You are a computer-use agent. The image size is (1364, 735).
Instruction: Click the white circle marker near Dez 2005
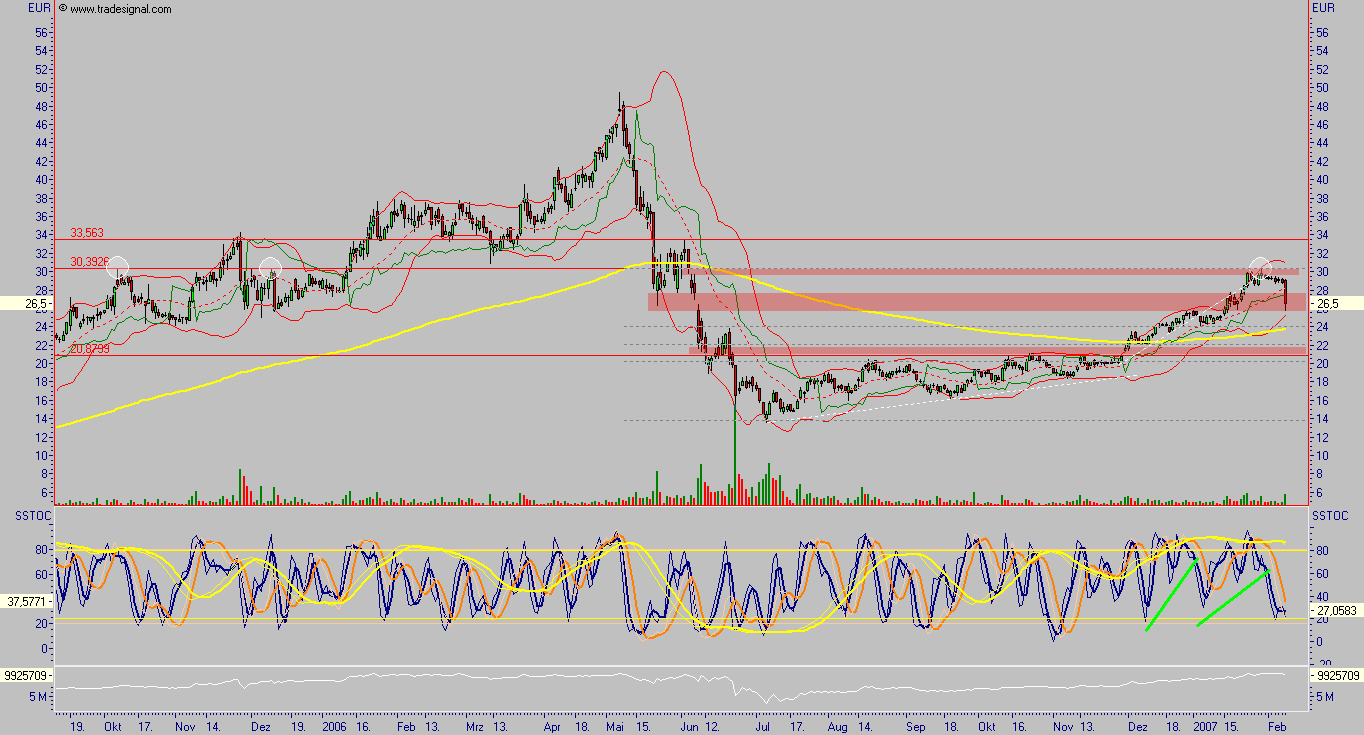270,268
